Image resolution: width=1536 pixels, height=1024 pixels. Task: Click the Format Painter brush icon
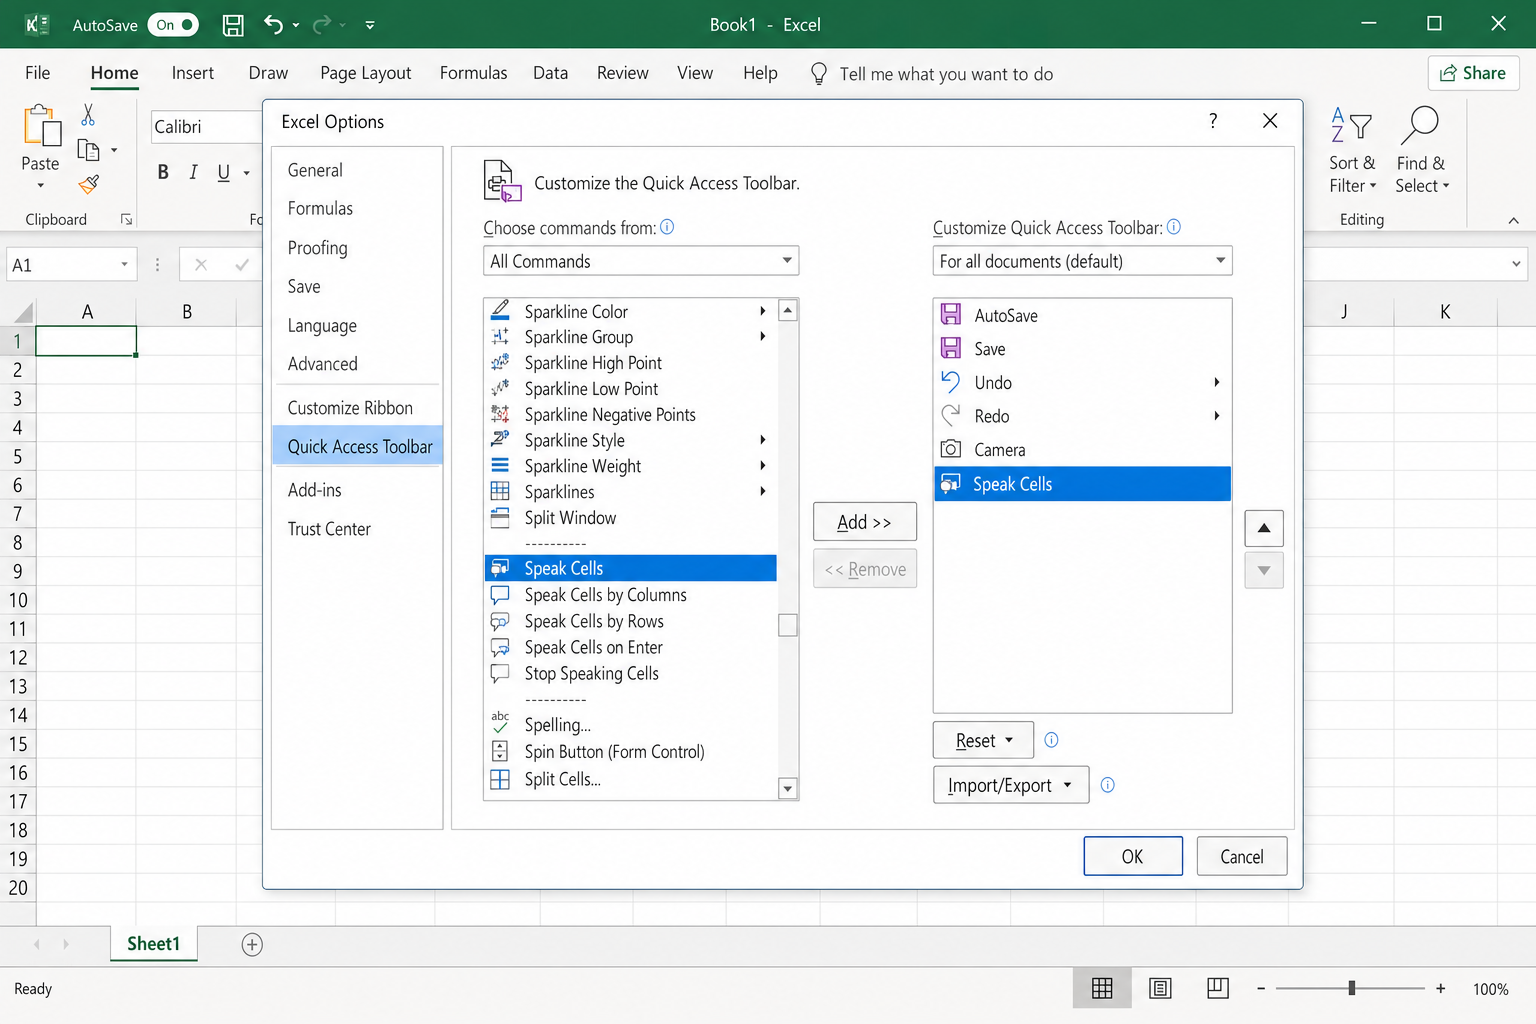tap(89, 184)
